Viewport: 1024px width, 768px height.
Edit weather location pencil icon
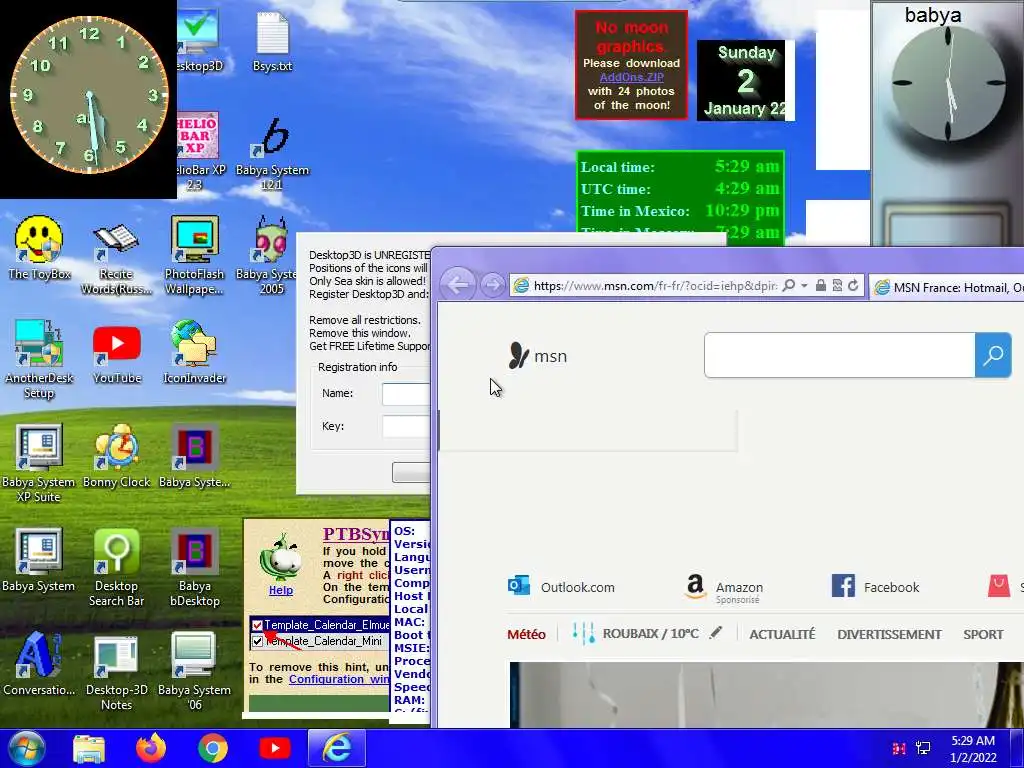[716, 632]
